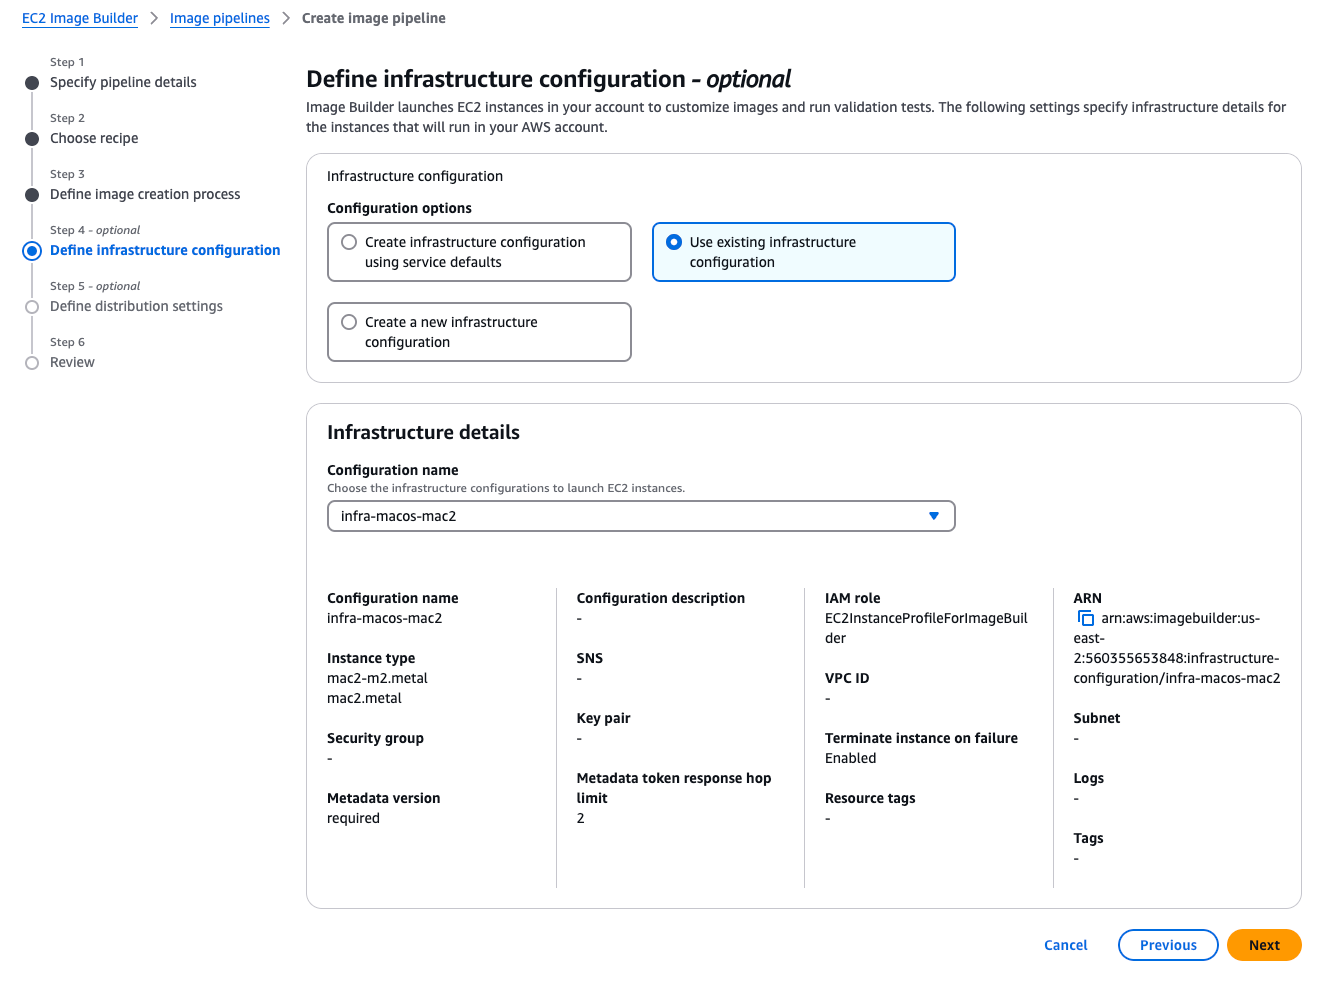1319x988 pixels.
Task: Copy the ARN using the copy icon
Action: click(1086, 618)
